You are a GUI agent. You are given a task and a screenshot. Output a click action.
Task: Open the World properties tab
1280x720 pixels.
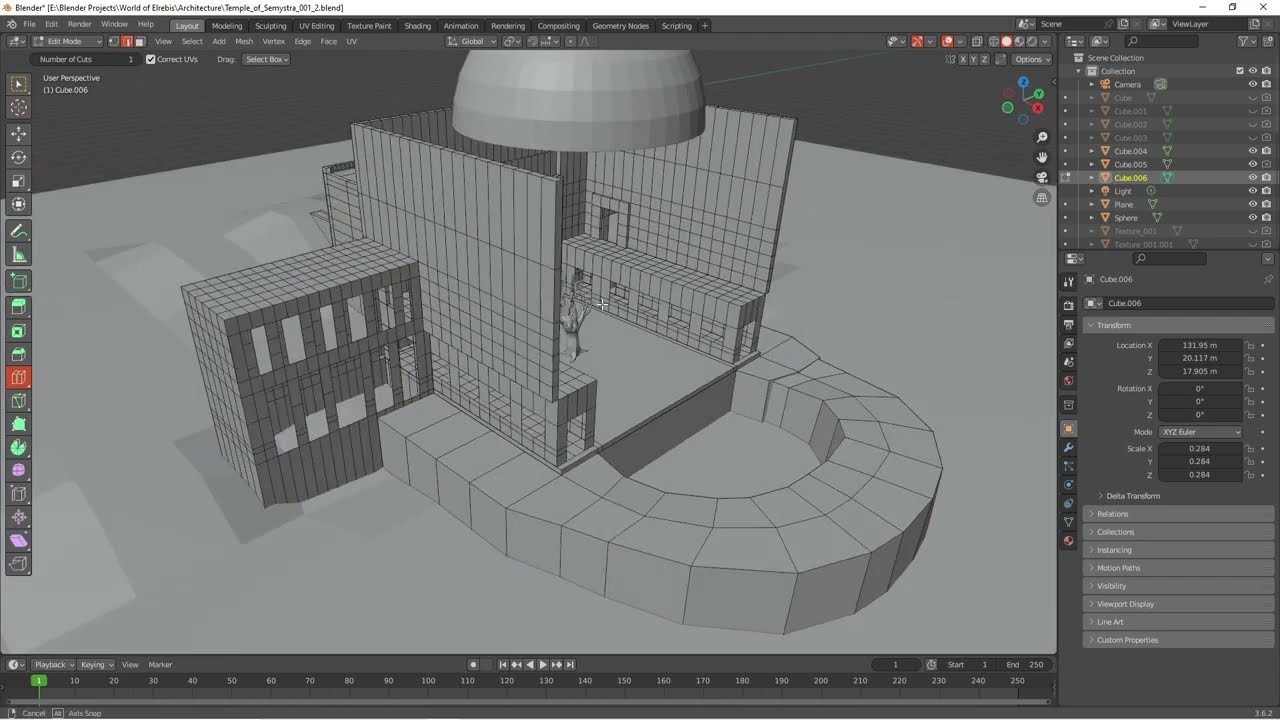tap(1069, 380)
